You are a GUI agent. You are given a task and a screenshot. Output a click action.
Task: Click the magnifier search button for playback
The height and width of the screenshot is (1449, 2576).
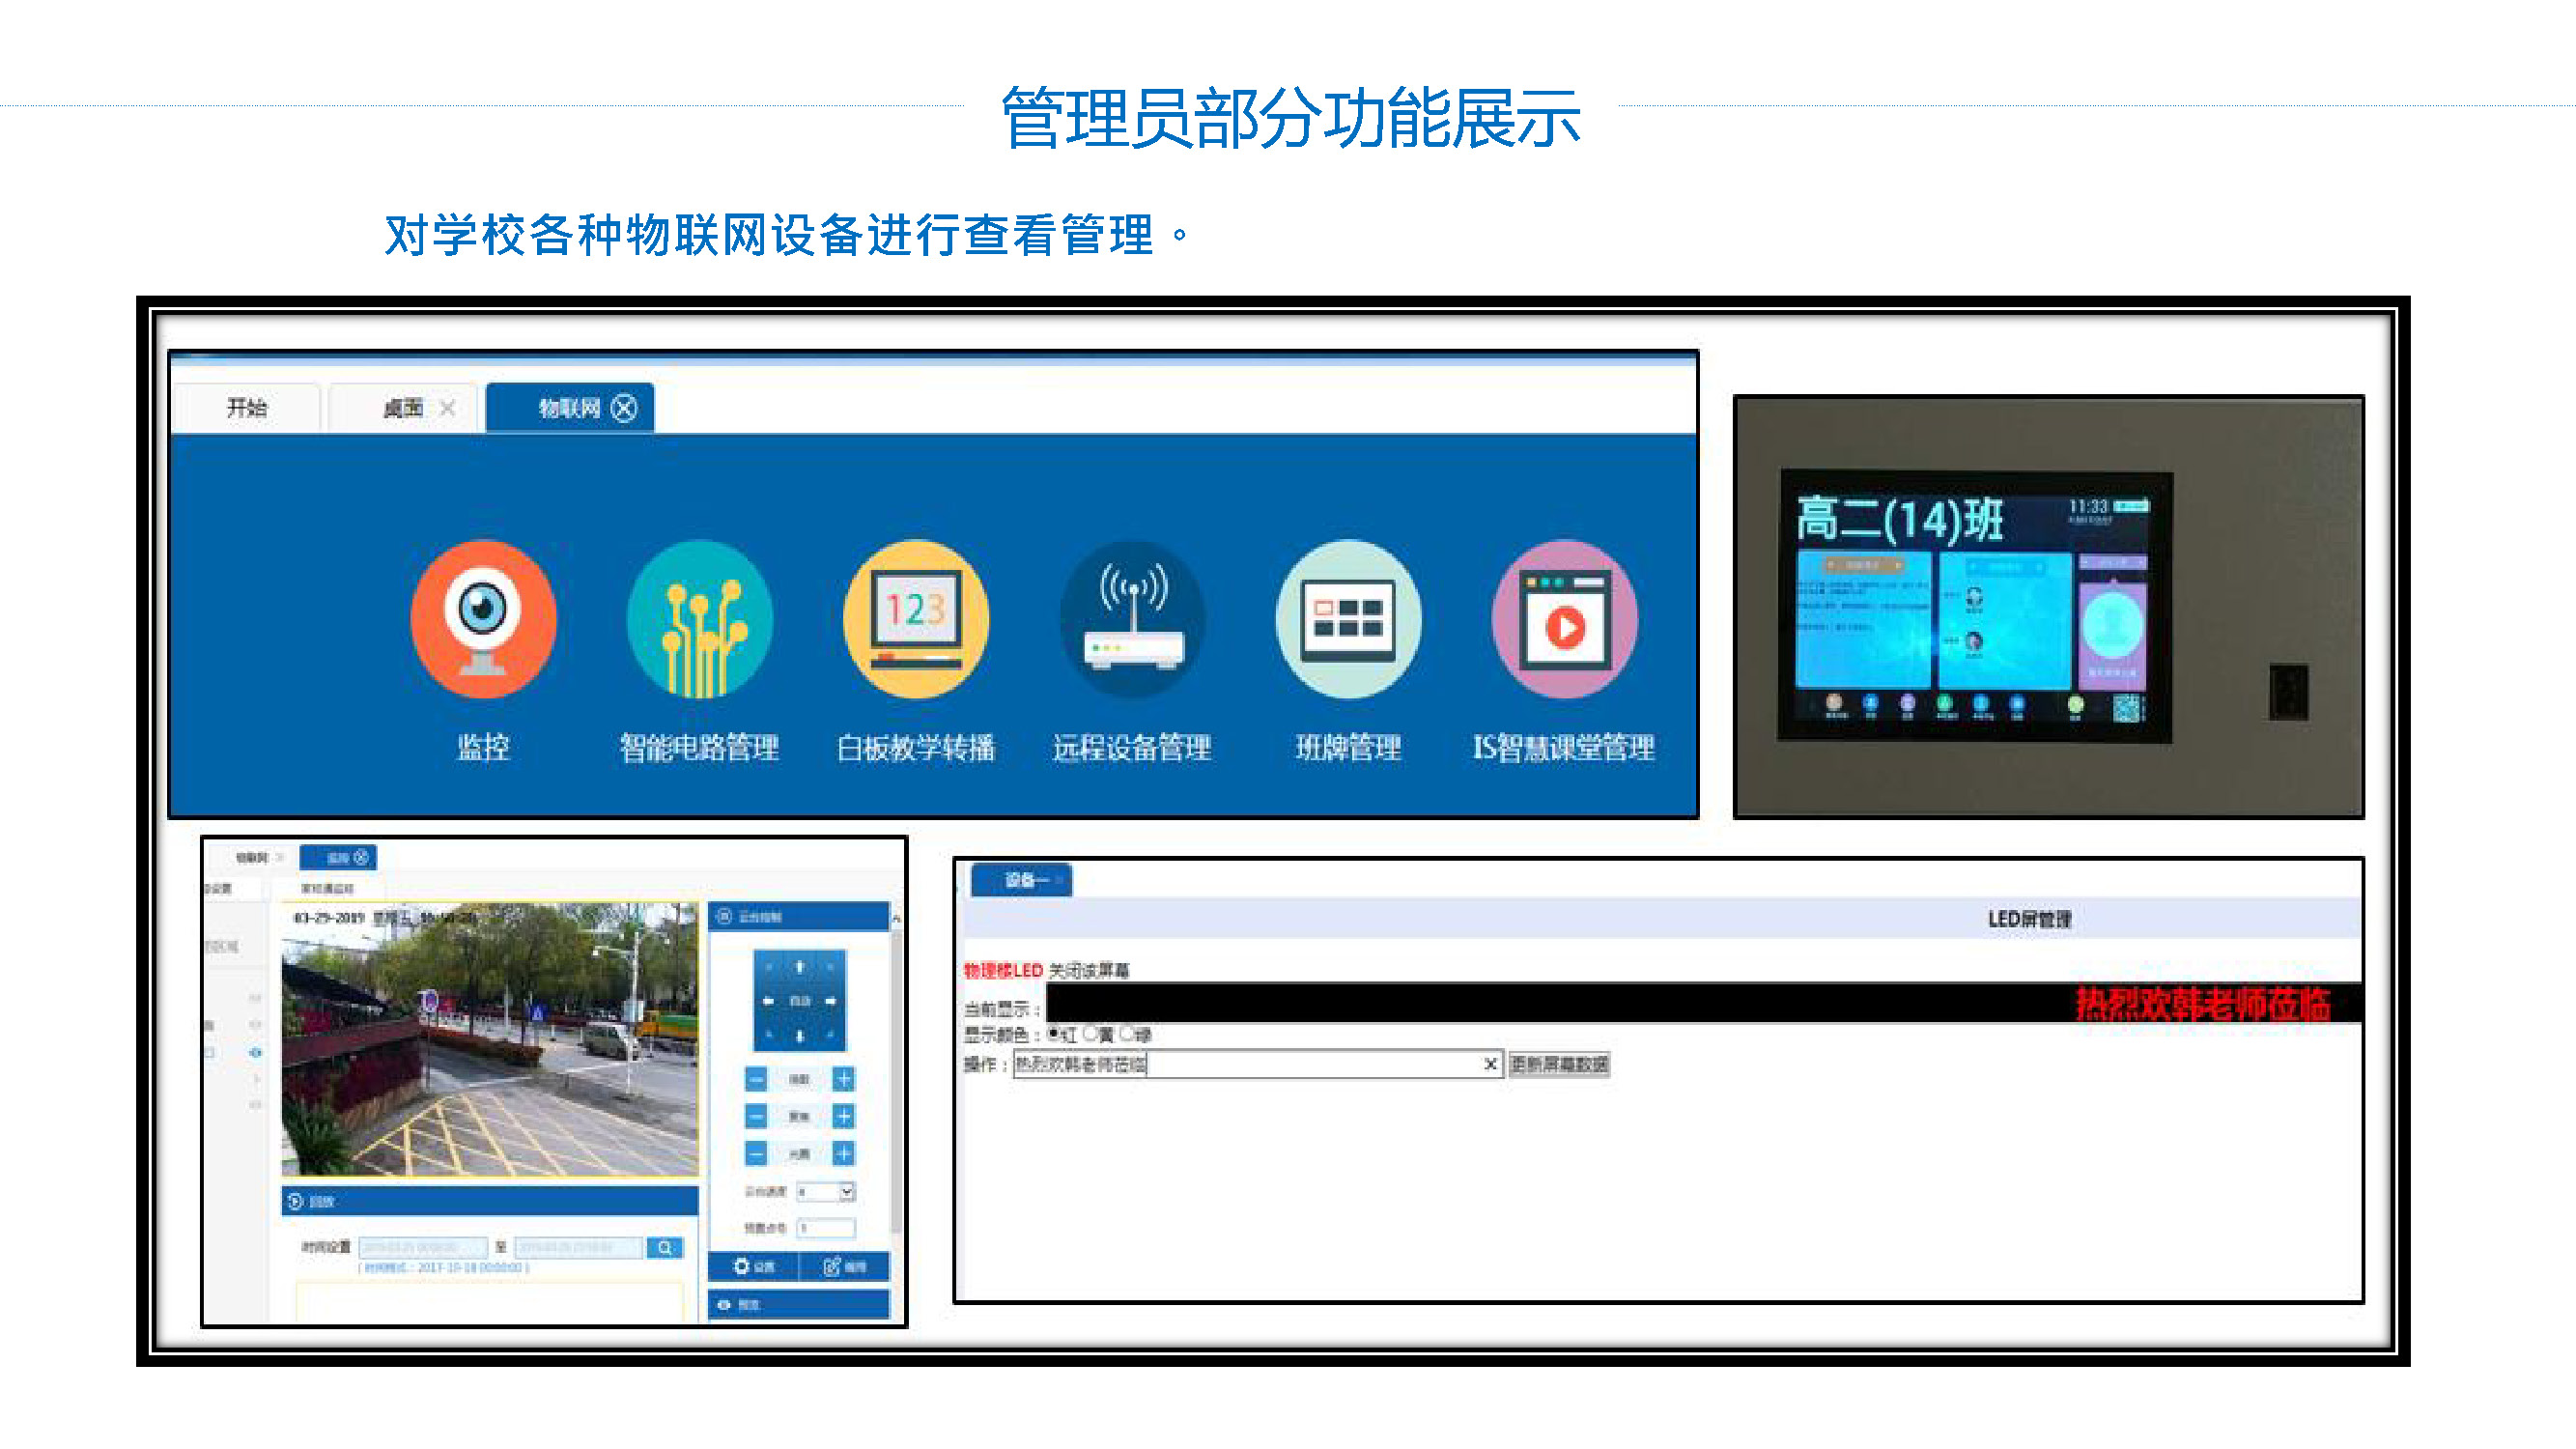point(664,1247)
